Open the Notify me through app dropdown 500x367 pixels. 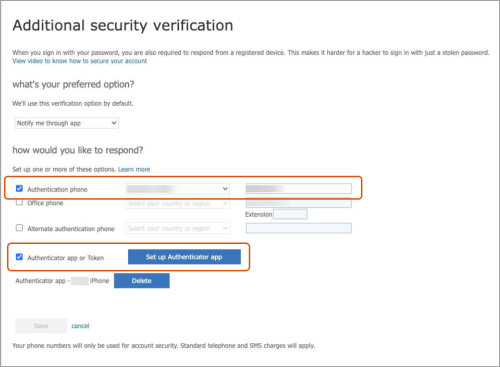point(67,123)
